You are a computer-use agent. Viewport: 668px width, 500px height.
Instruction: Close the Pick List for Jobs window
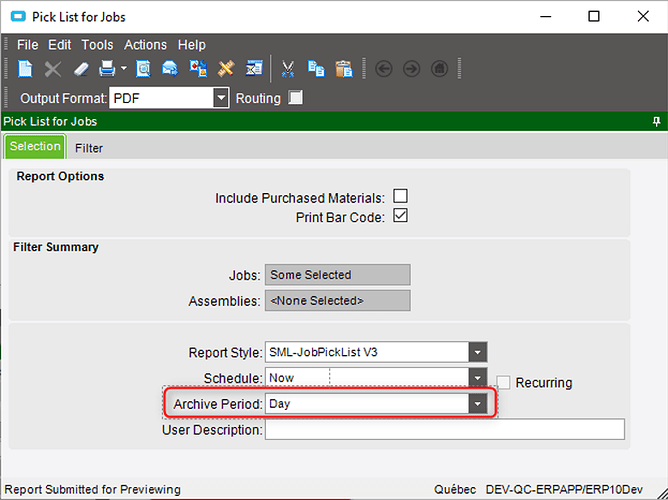(x=643, y=17)
